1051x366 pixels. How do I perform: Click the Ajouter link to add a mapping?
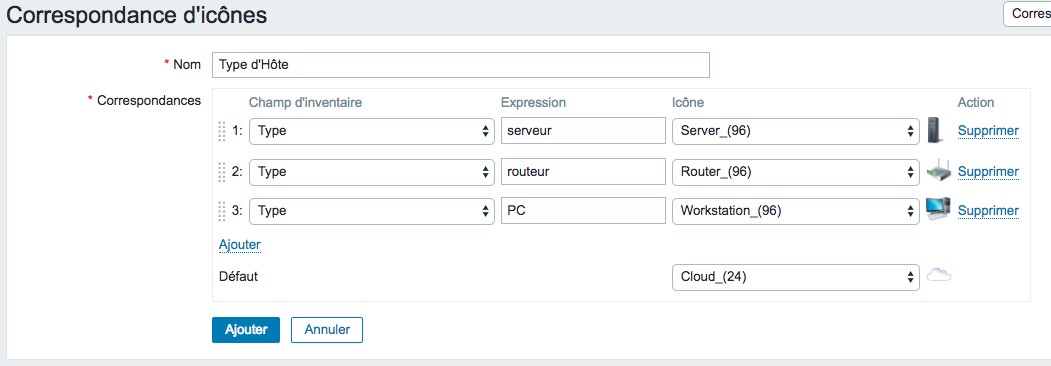click(x=239, y=245)
